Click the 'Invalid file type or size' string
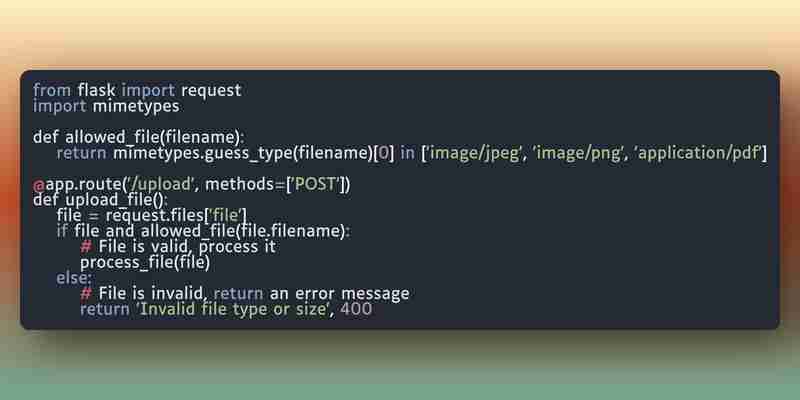 [x=233, y=309]
